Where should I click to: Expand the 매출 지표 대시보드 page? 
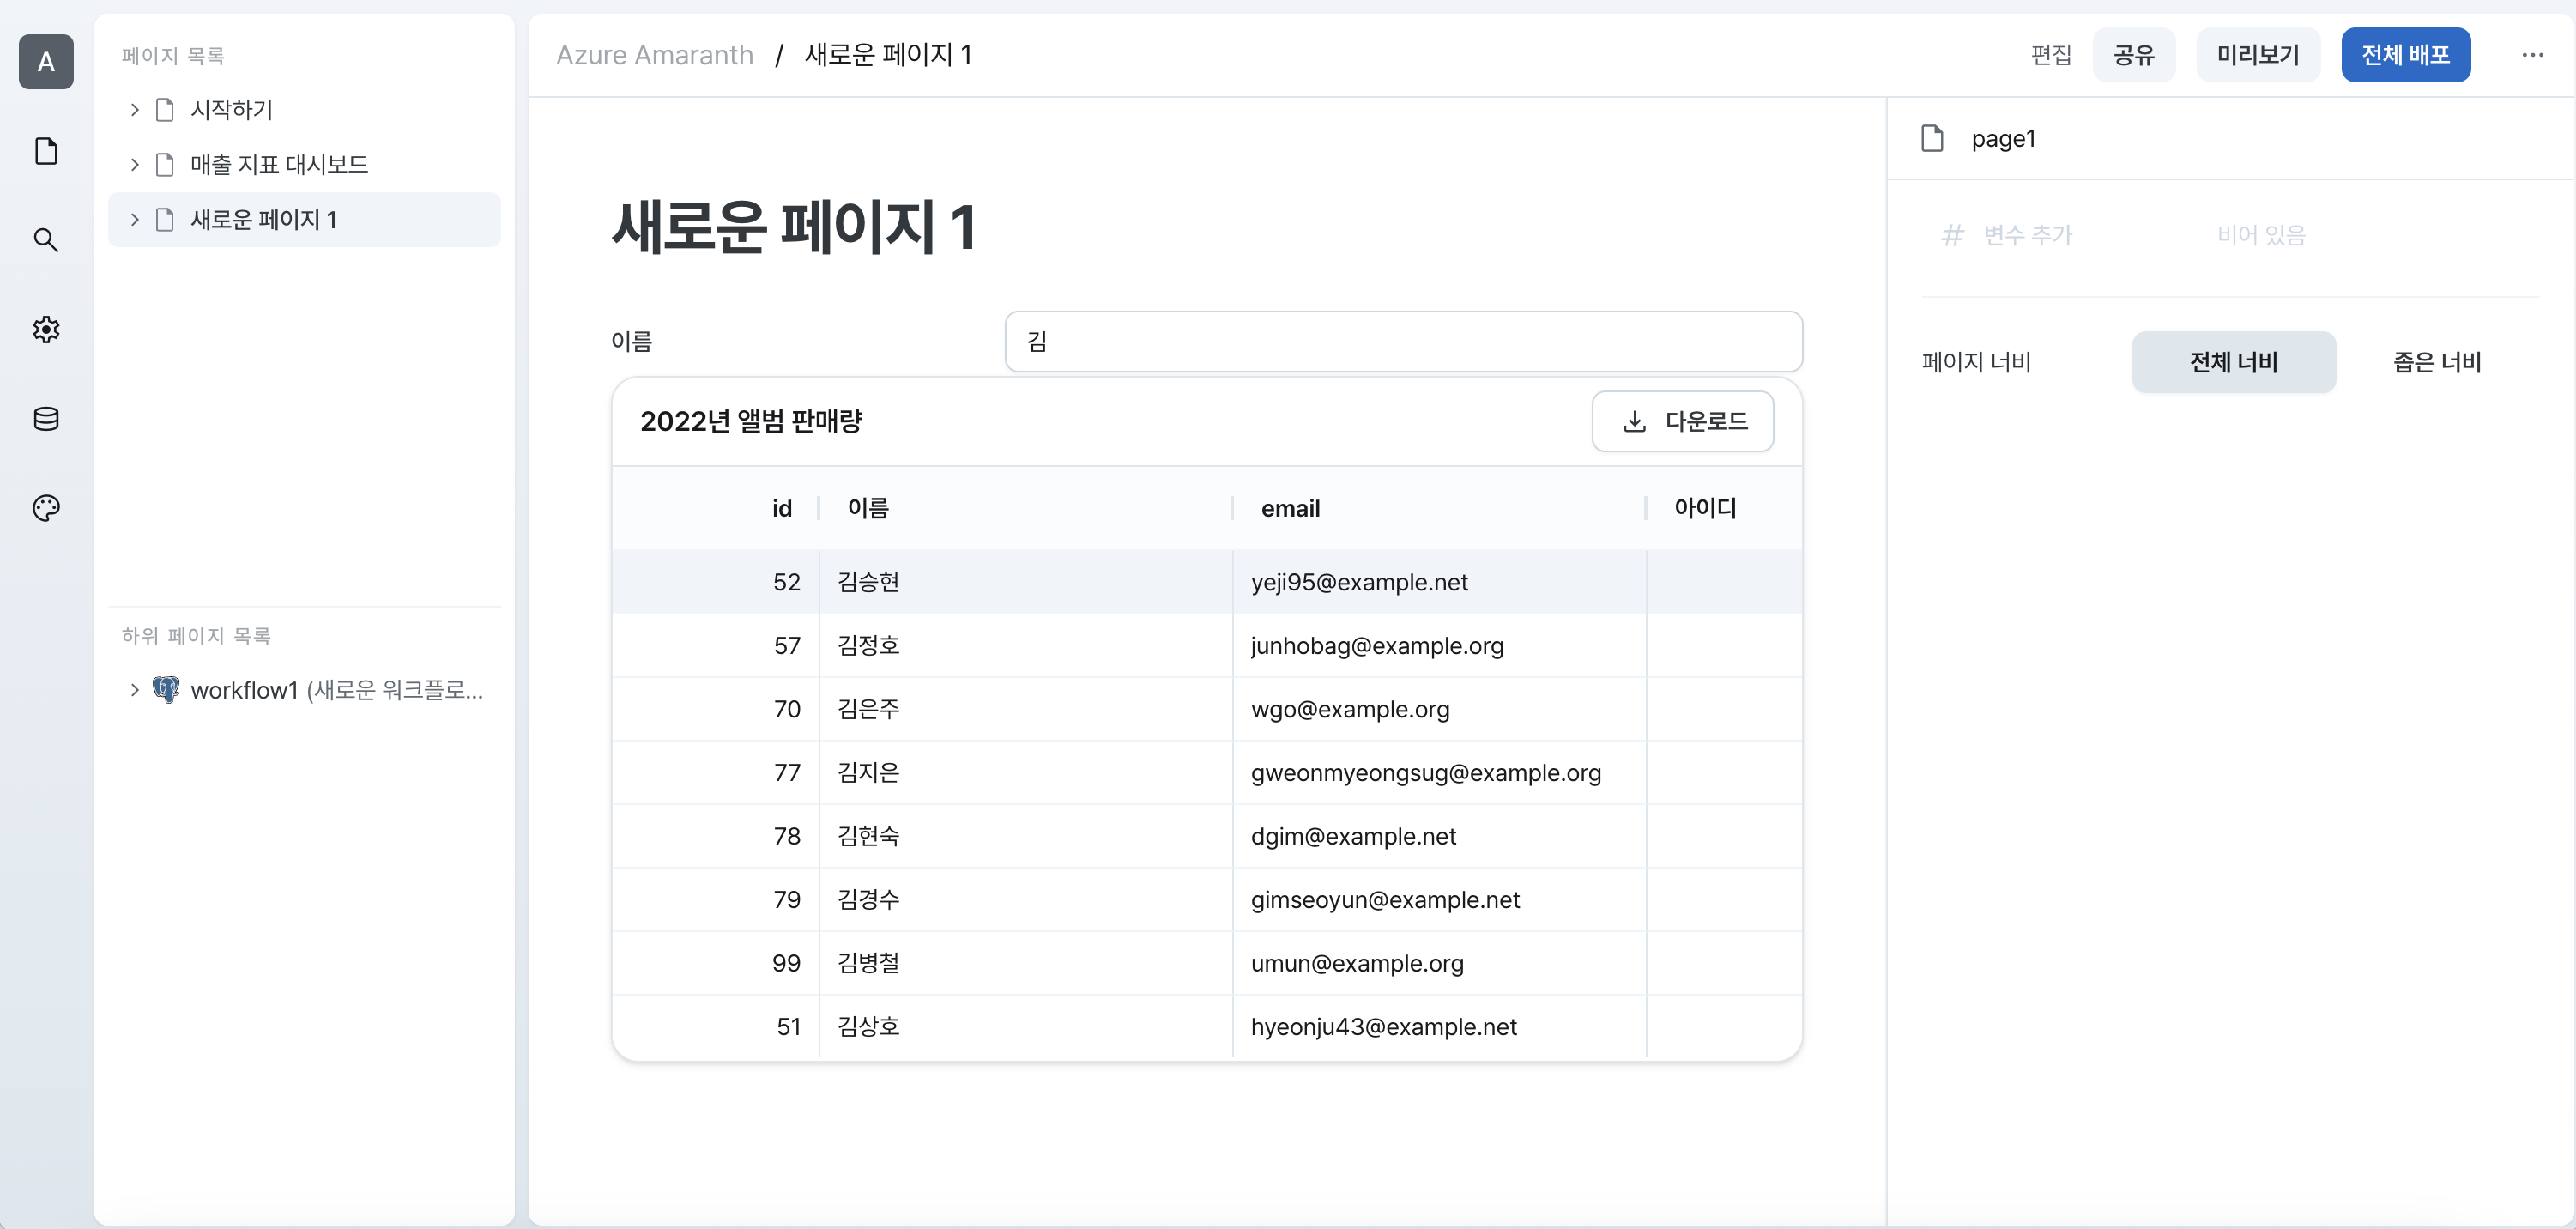134,164
